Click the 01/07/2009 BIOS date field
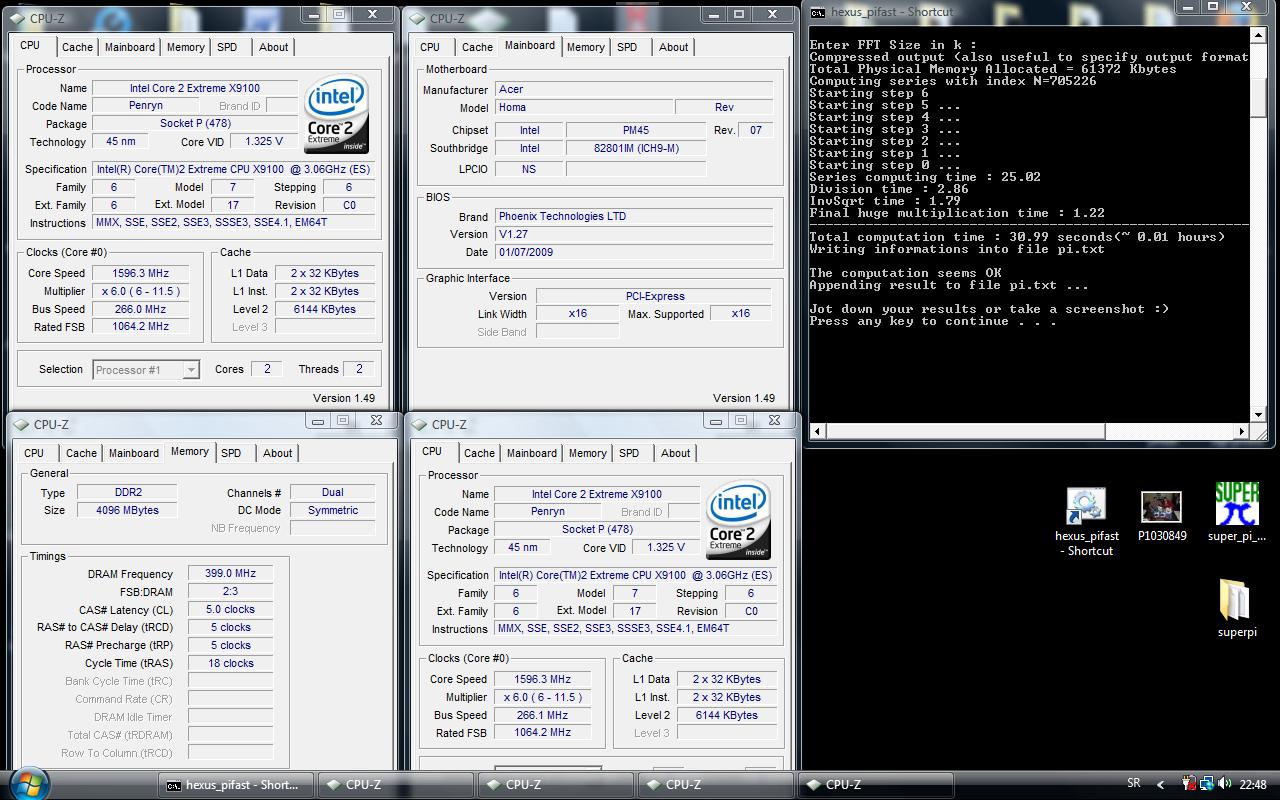The width and height of the screenshot is (1280, 800). click(x=634, y=253)
